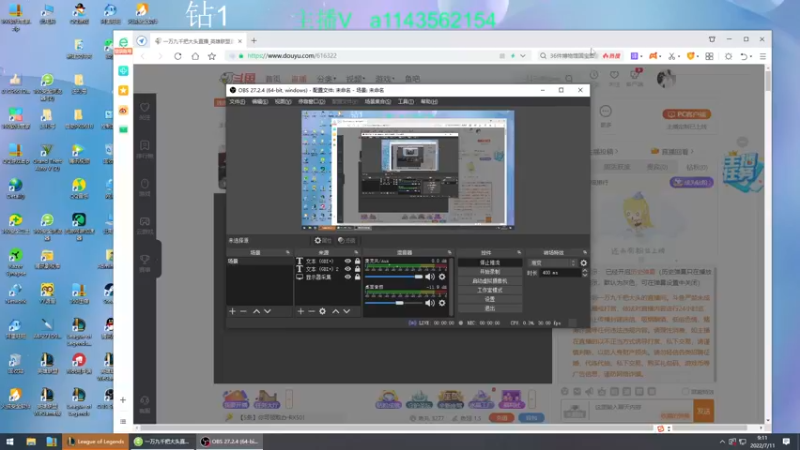
Task: Move selected source up in OBS
Action: point(336,311)
